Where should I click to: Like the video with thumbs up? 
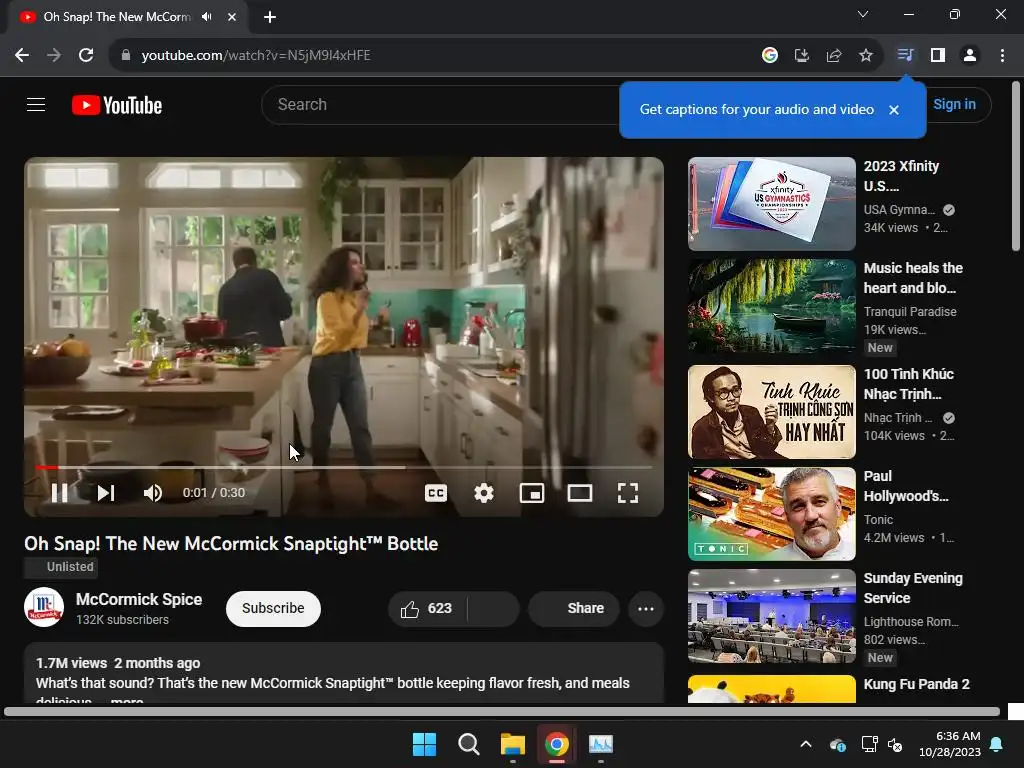click(x=427, y=609)
